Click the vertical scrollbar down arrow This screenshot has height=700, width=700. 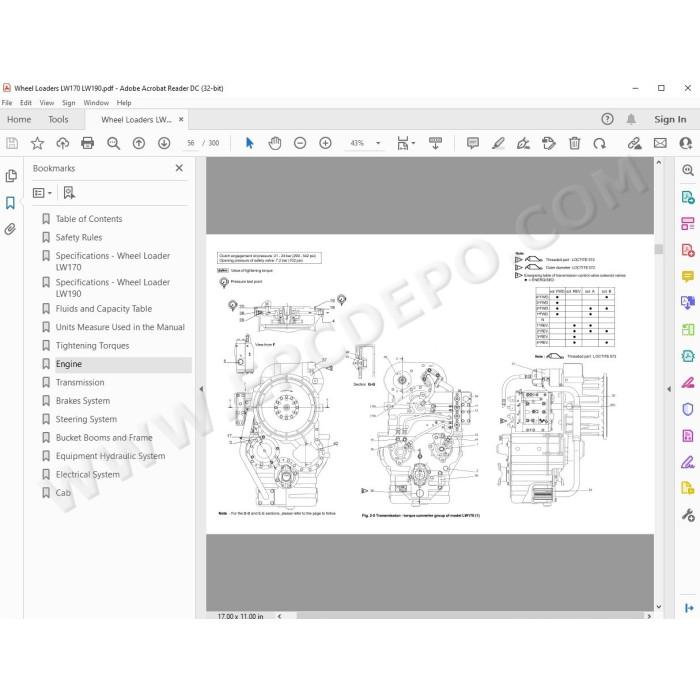click(659, 607)
